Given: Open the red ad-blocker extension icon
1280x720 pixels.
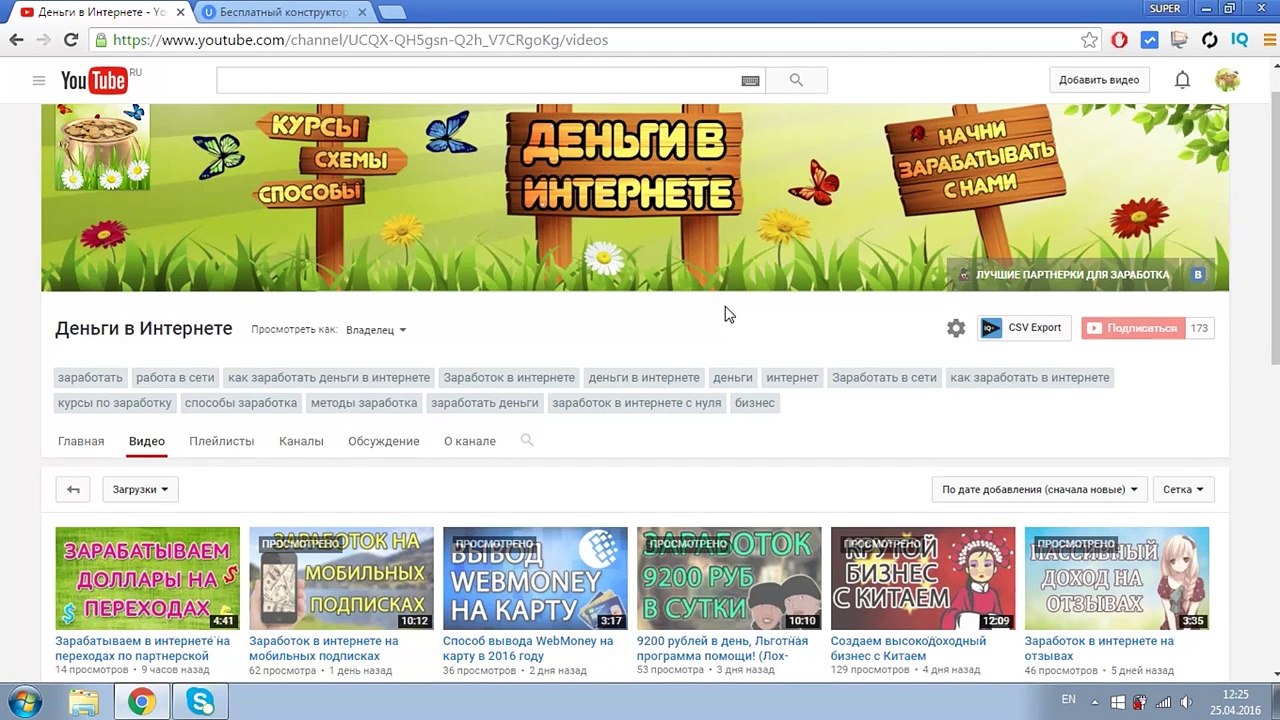Looking at the screenshot, I should pos(1119,40).
